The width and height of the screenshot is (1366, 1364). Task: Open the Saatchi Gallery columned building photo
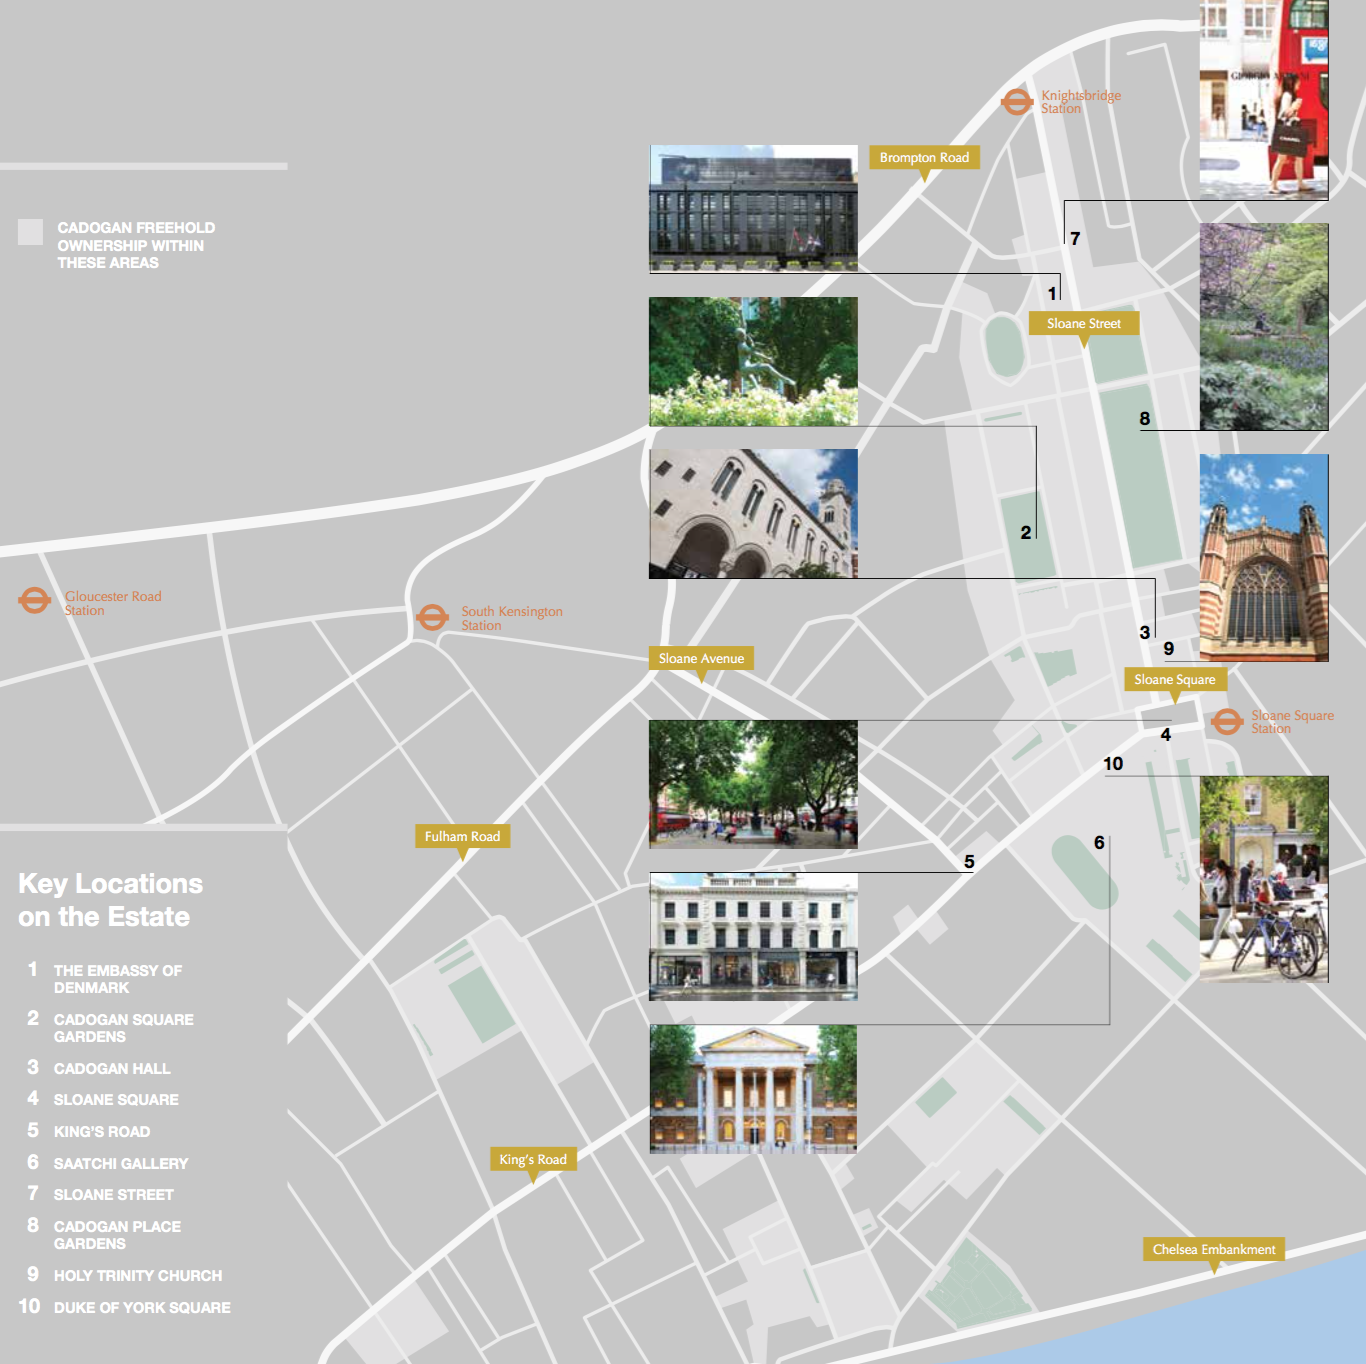(x=753, y=1089)
